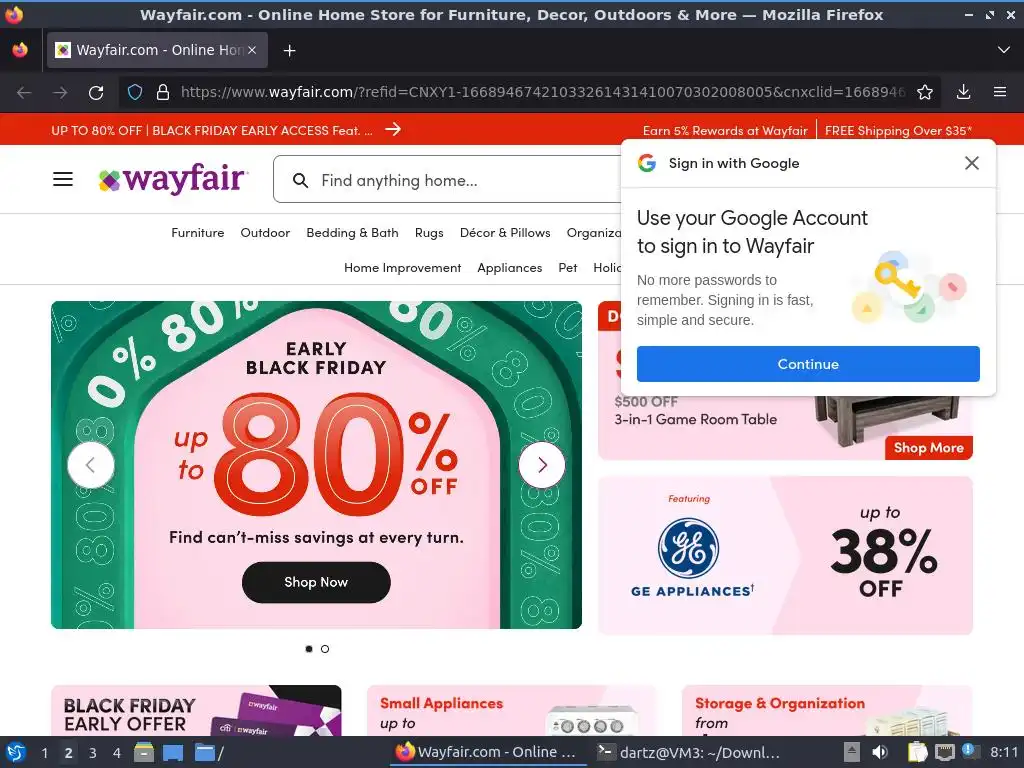
Task: Select the second carousel dot
Action: (x=325, y=648)
